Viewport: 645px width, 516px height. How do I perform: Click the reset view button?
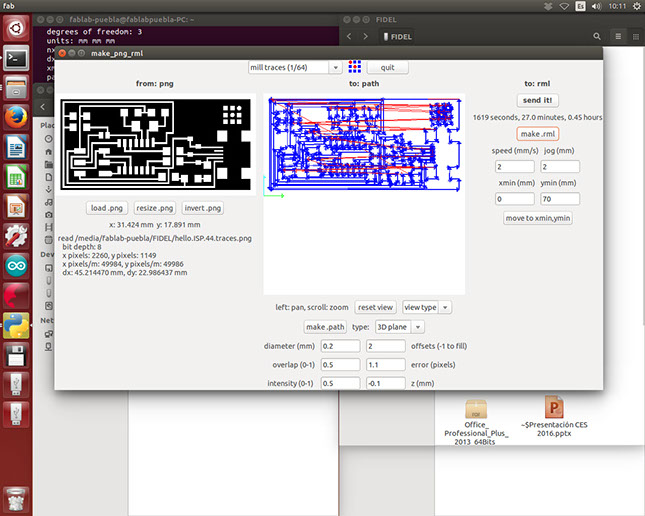point(376,307)
